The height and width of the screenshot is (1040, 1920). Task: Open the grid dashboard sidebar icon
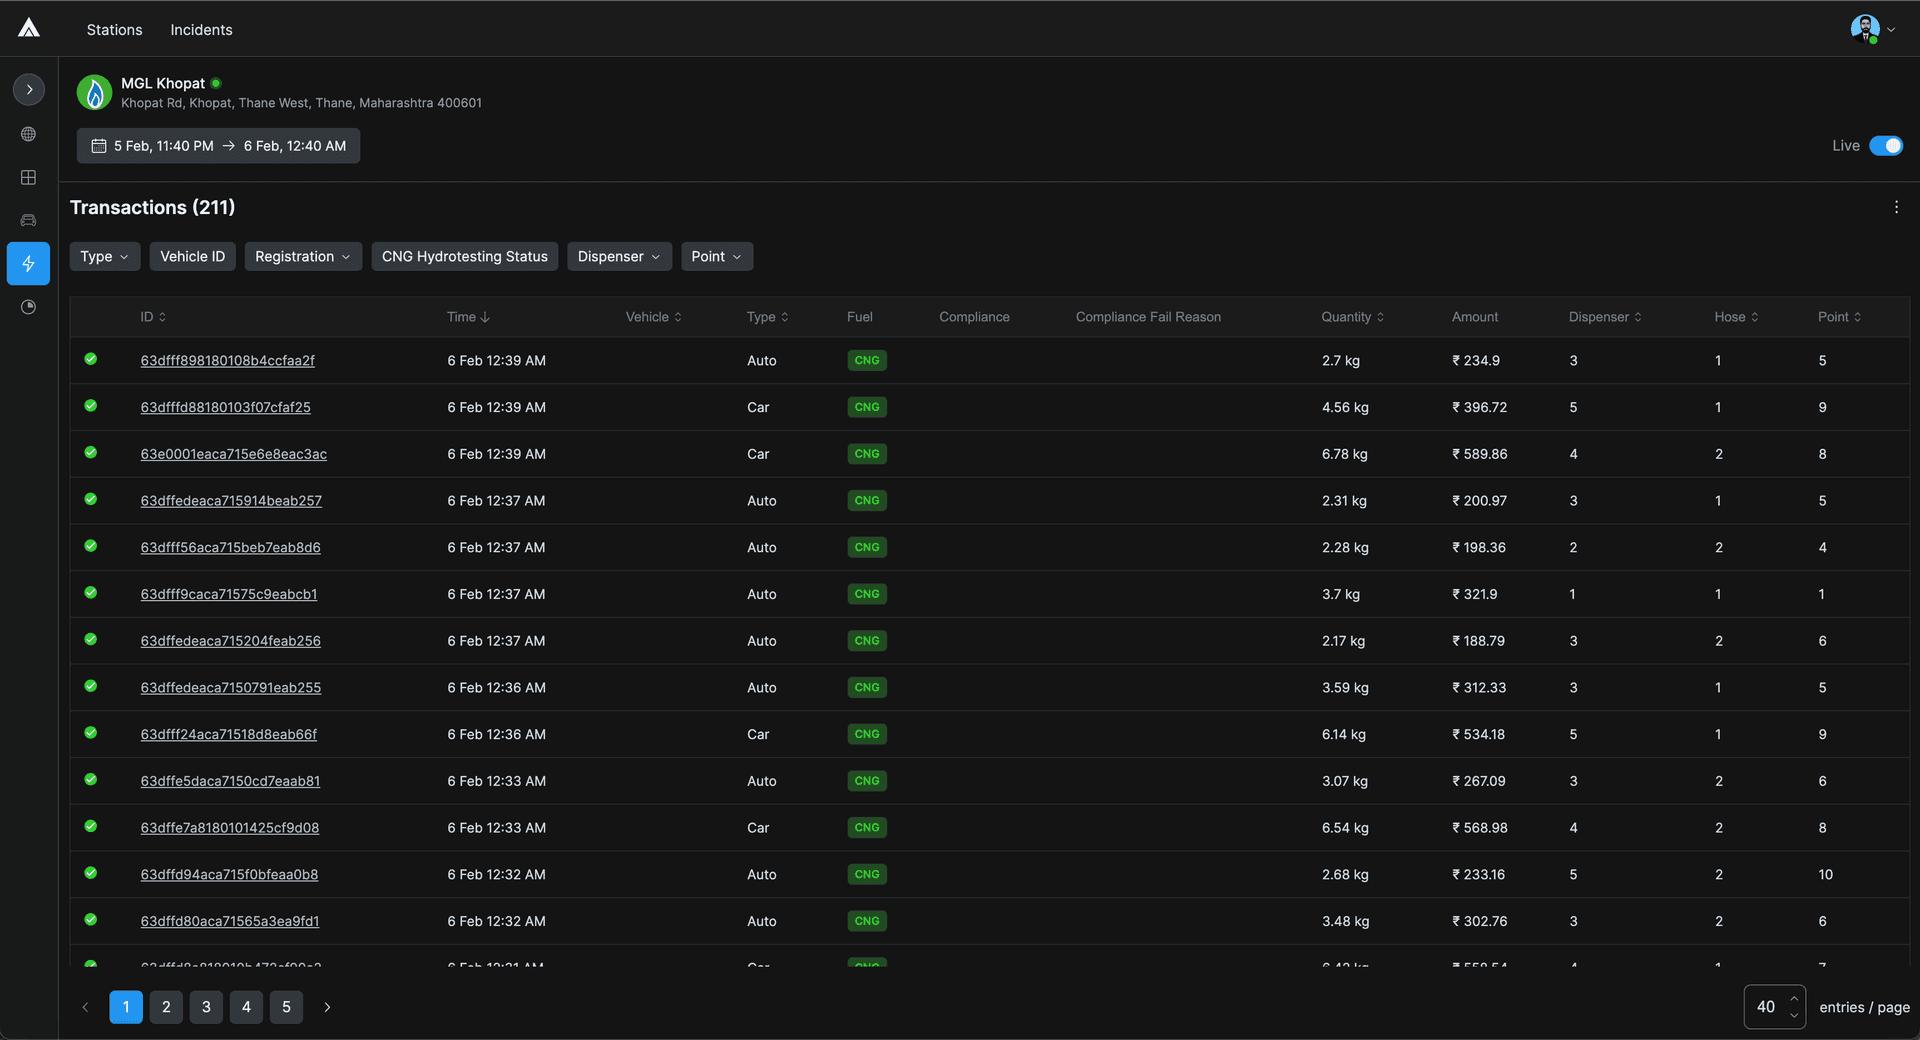tap(28, 178)
